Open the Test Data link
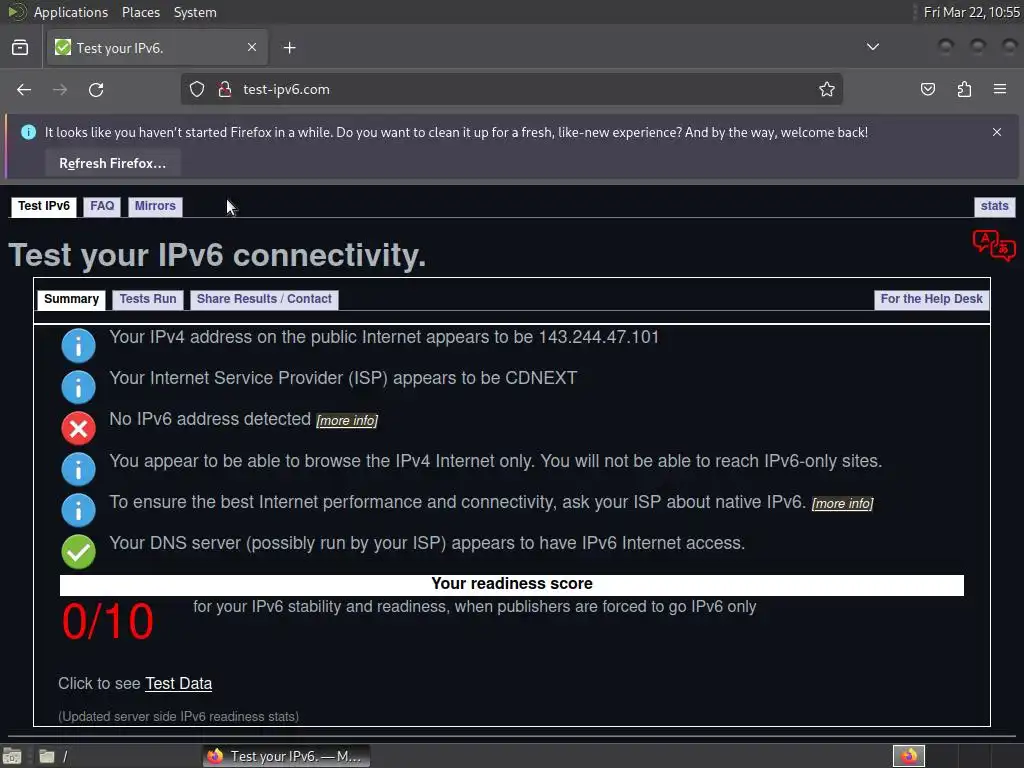The image size is (1024, 768). tap(178, 684)
